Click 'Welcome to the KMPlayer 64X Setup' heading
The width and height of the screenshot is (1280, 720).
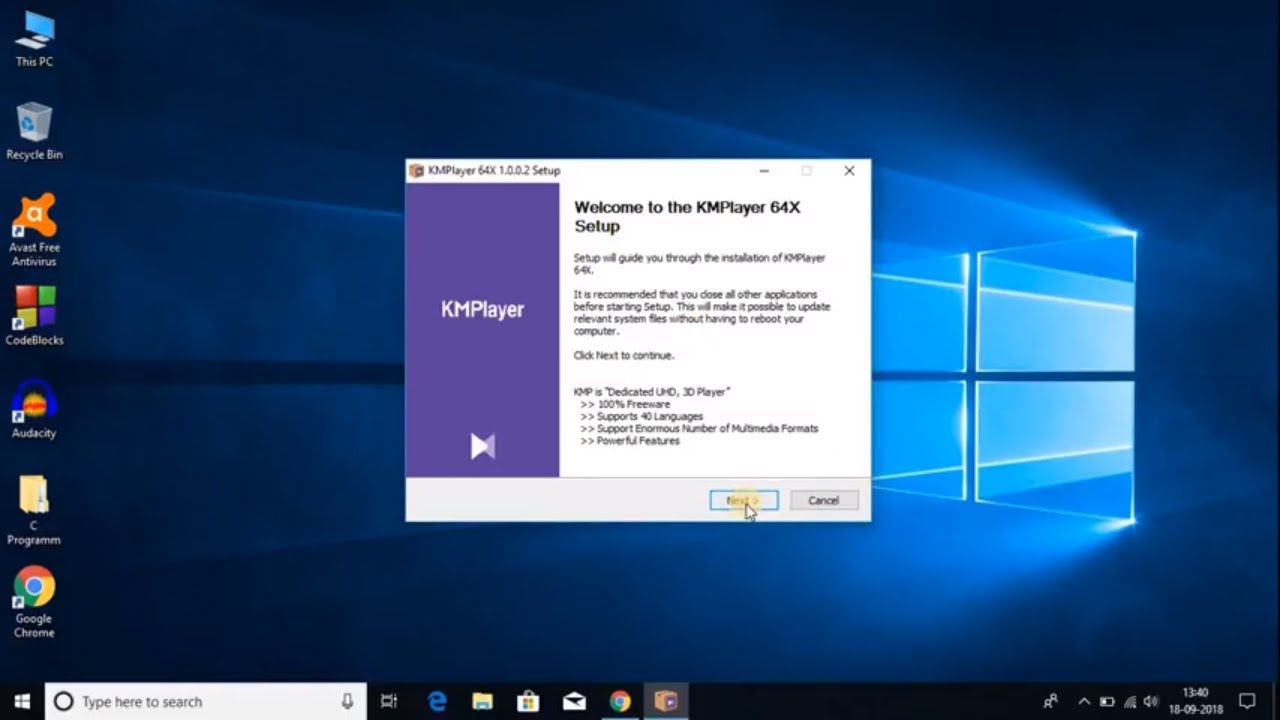click(x=687, y=217)
